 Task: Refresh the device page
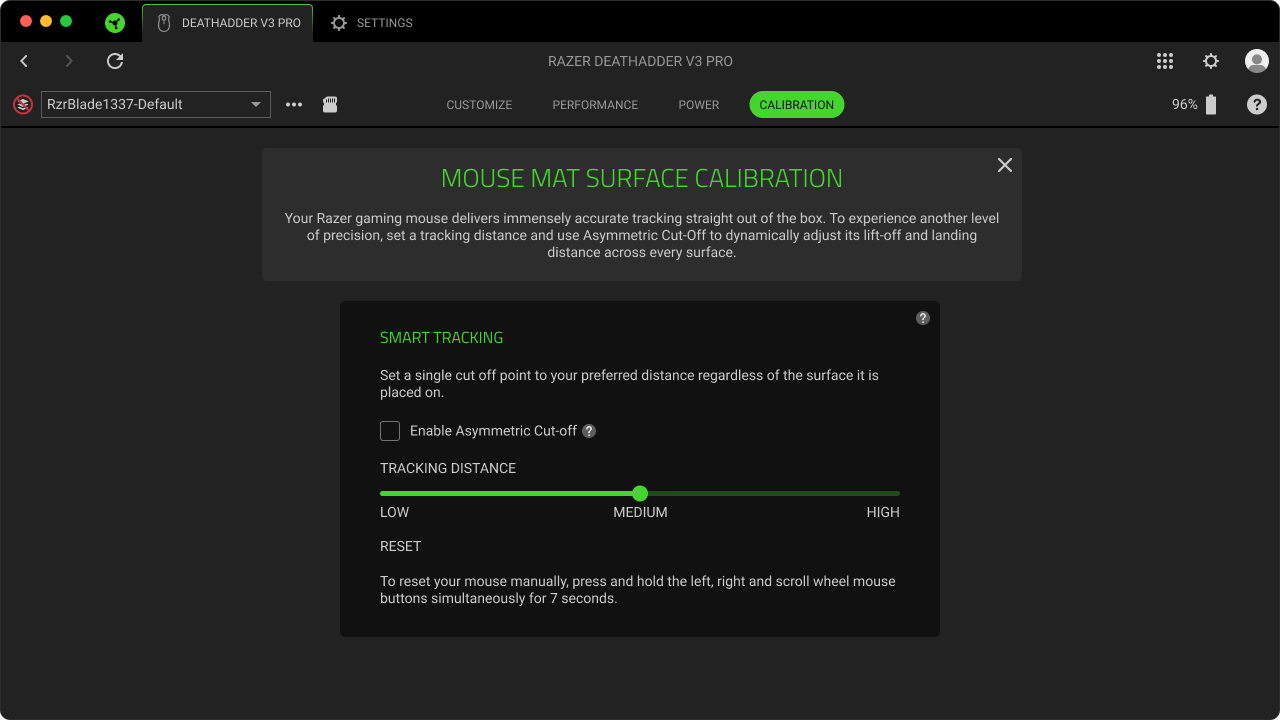coord(115,61)
